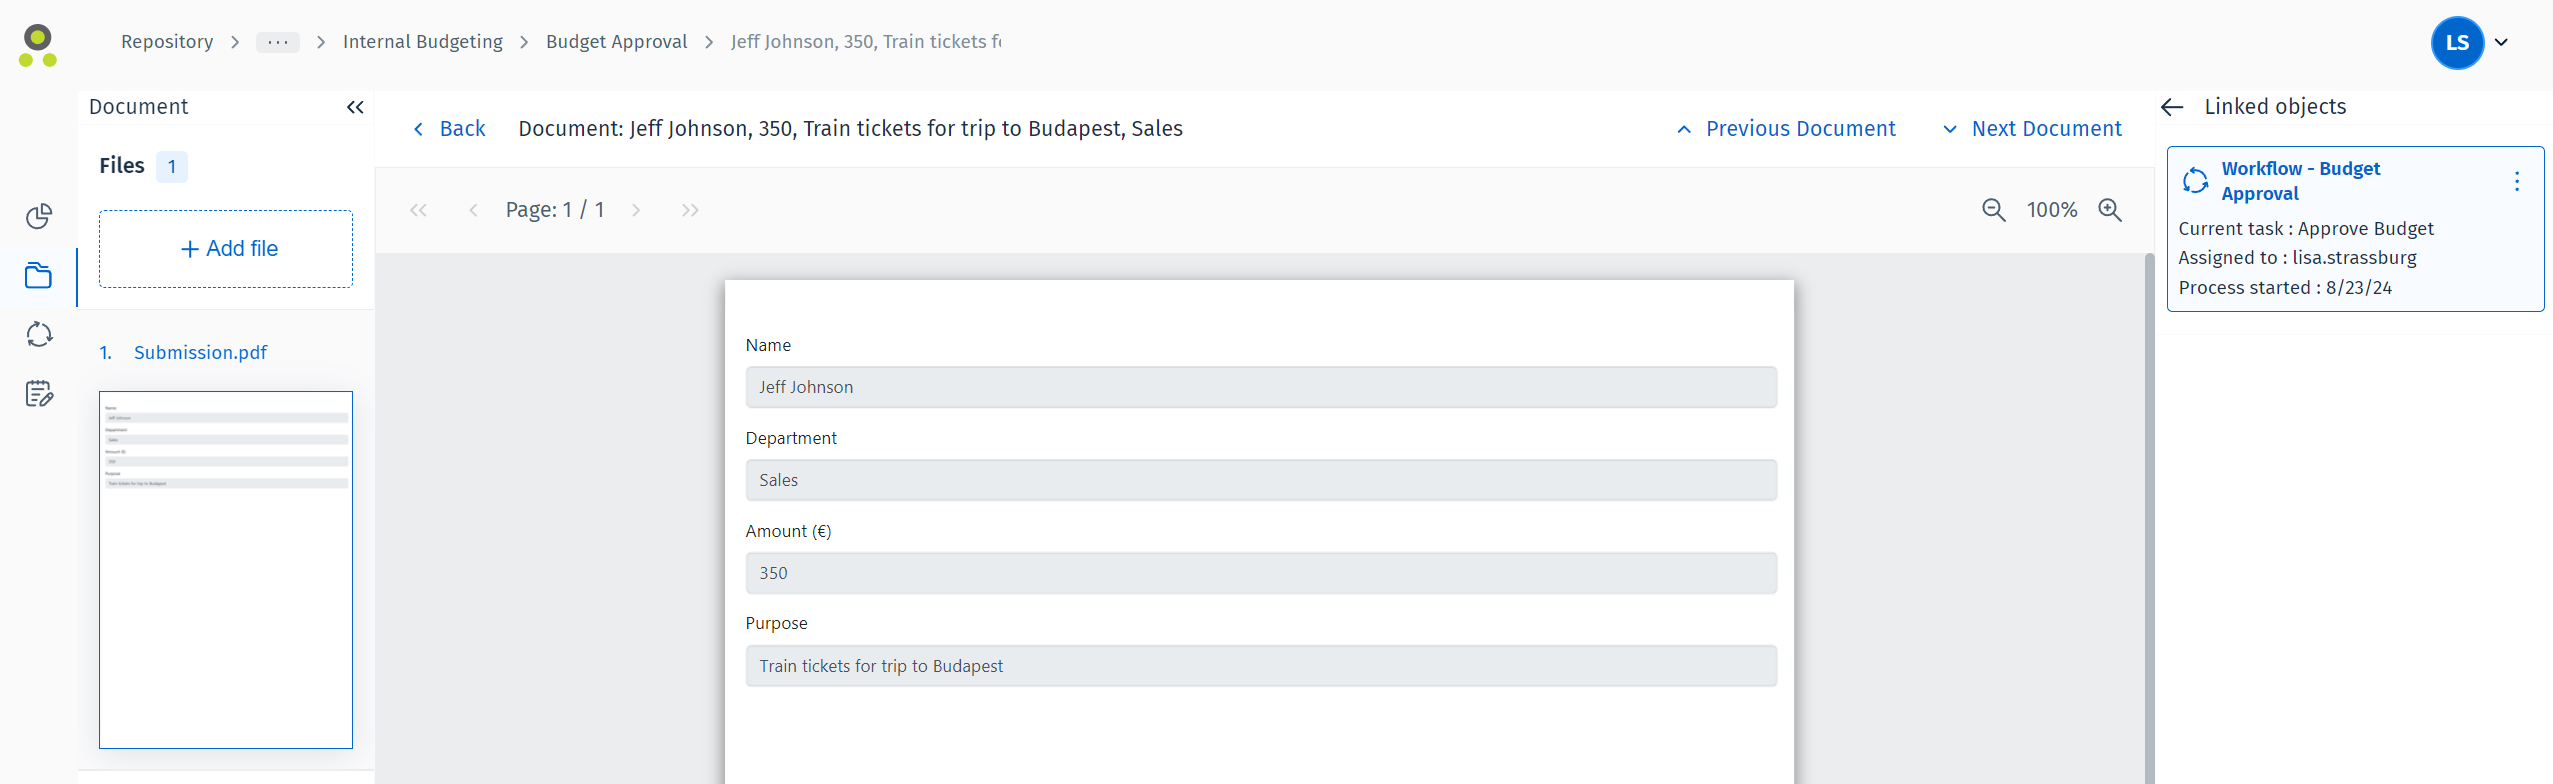
Task: Open the workflow card three-dot menu
Action: [x=2516, y=181]
